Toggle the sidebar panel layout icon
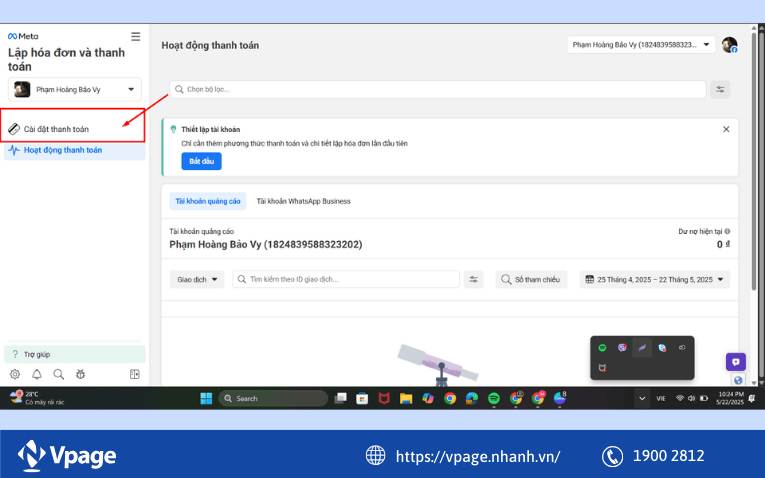 coord(135,374)
